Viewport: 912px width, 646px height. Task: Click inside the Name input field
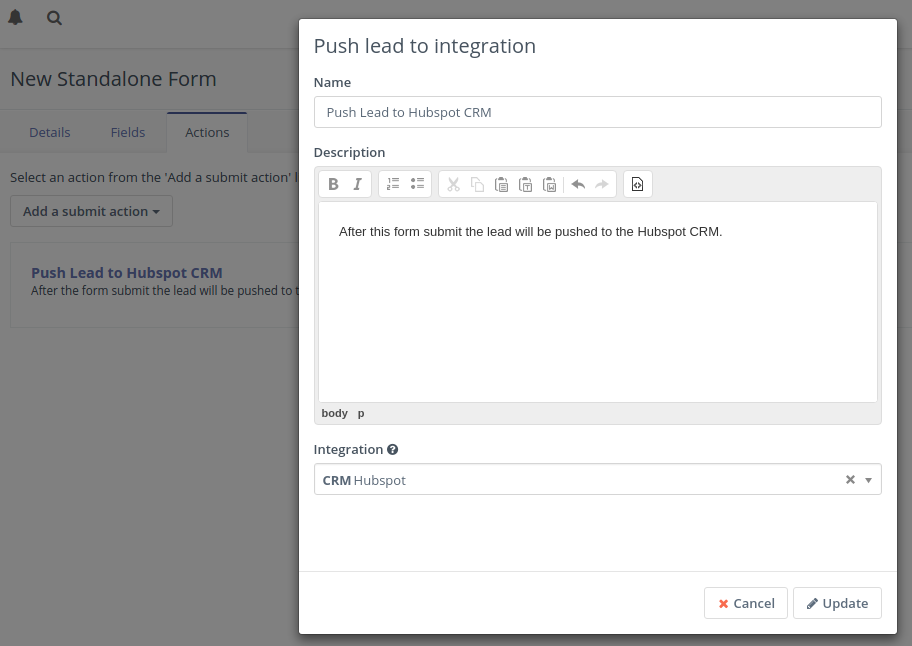pyautogui.click(x=597, y=112)
